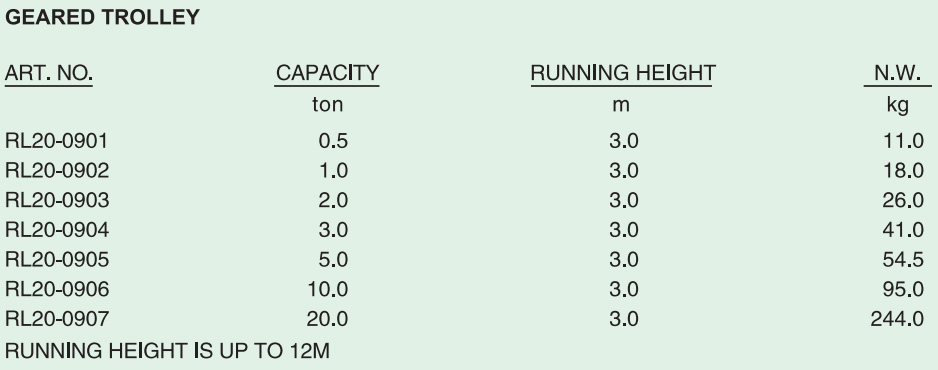938x370 pixels.
Task: Select the ART. NO. column header
Action: point(48,74)
